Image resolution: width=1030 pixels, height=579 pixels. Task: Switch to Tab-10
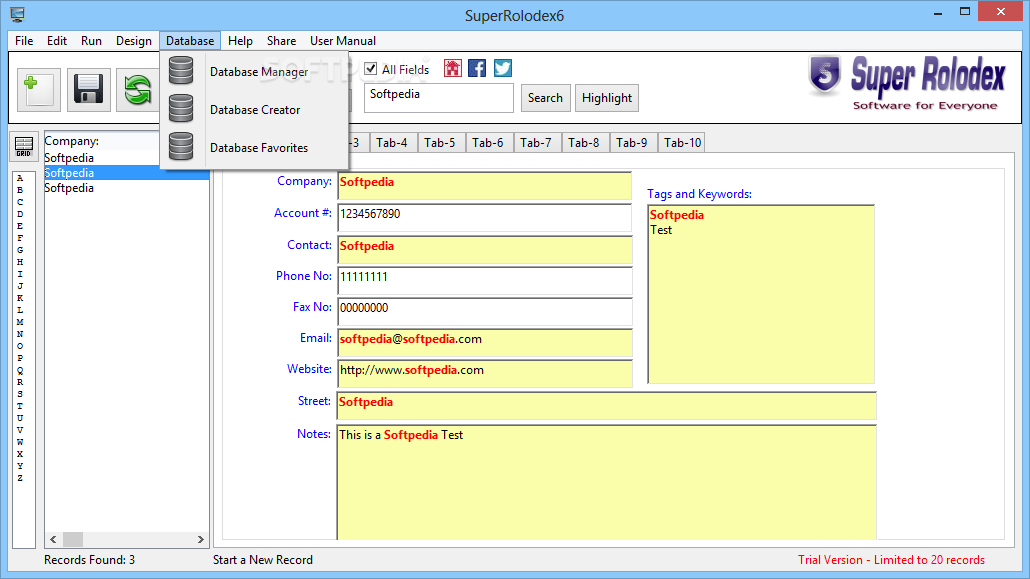coord(682,143)
